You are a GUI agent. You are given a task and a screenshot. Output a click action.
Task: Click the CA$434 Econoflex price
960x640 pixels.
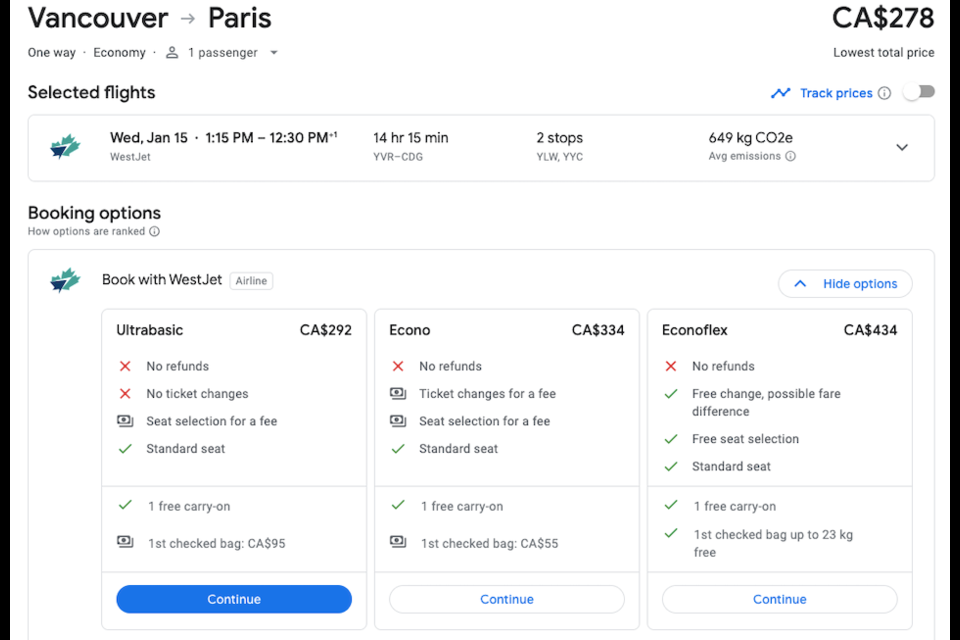[x=871, y=330]
